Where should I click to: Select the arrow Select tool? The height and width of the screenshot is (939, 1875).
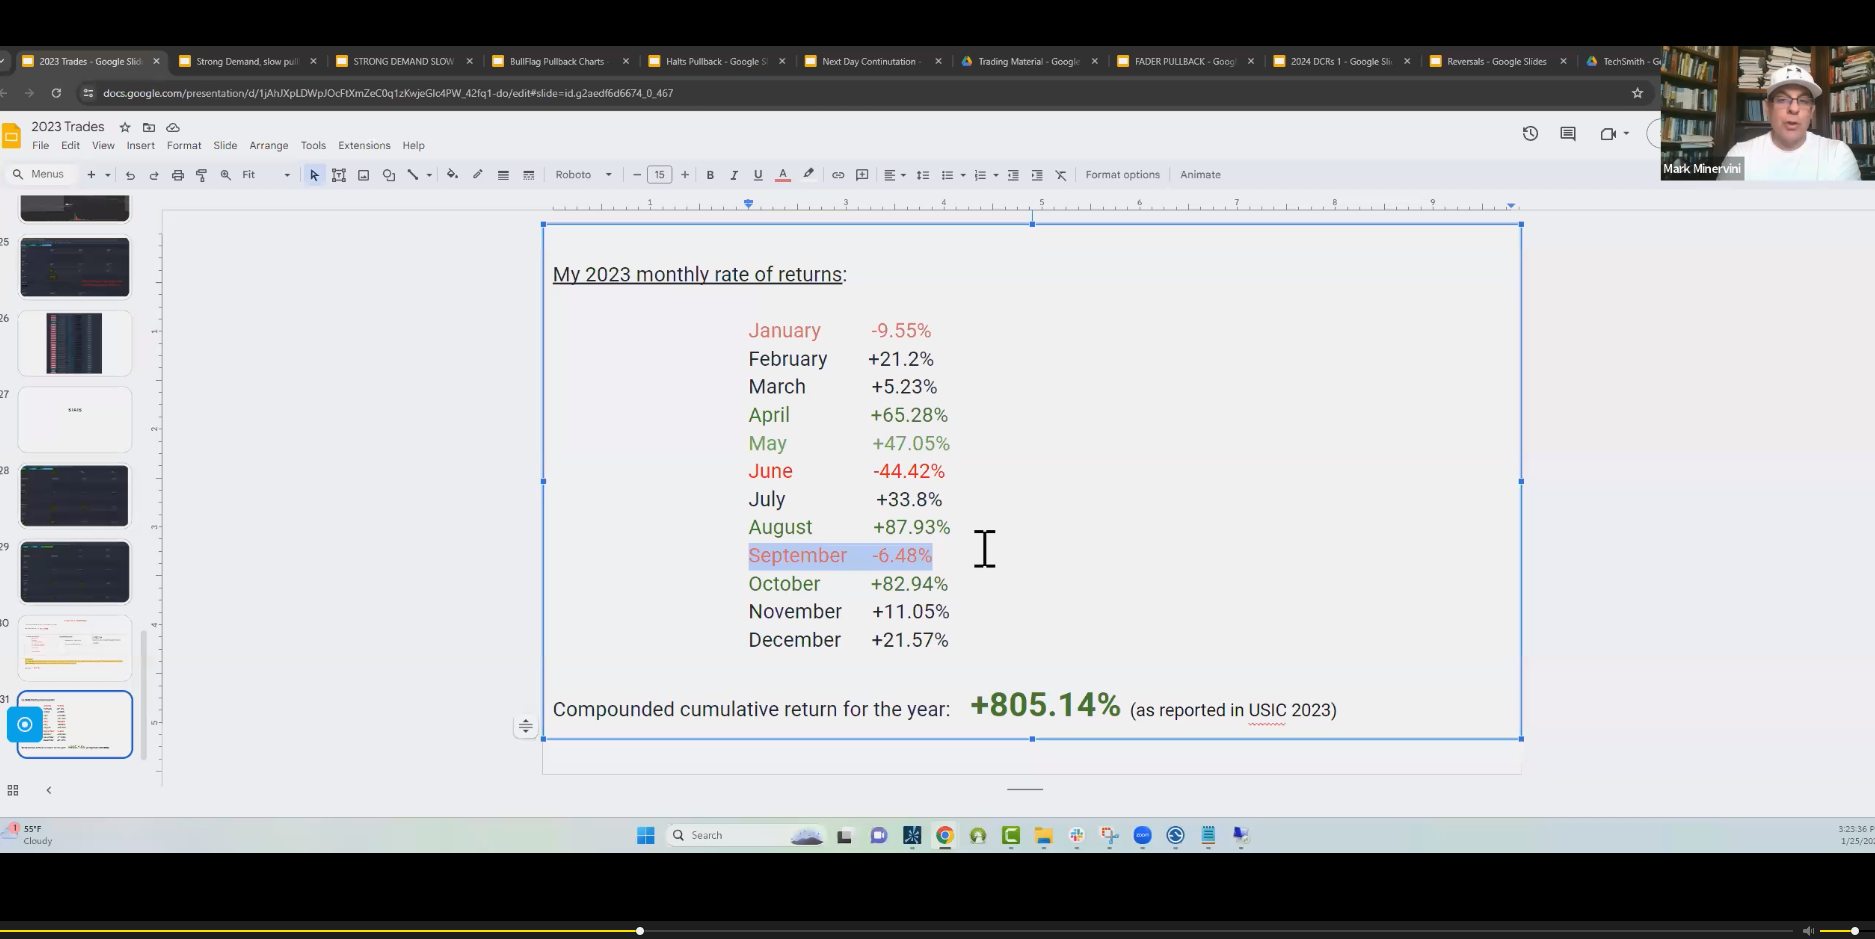[x=314, y=175]
